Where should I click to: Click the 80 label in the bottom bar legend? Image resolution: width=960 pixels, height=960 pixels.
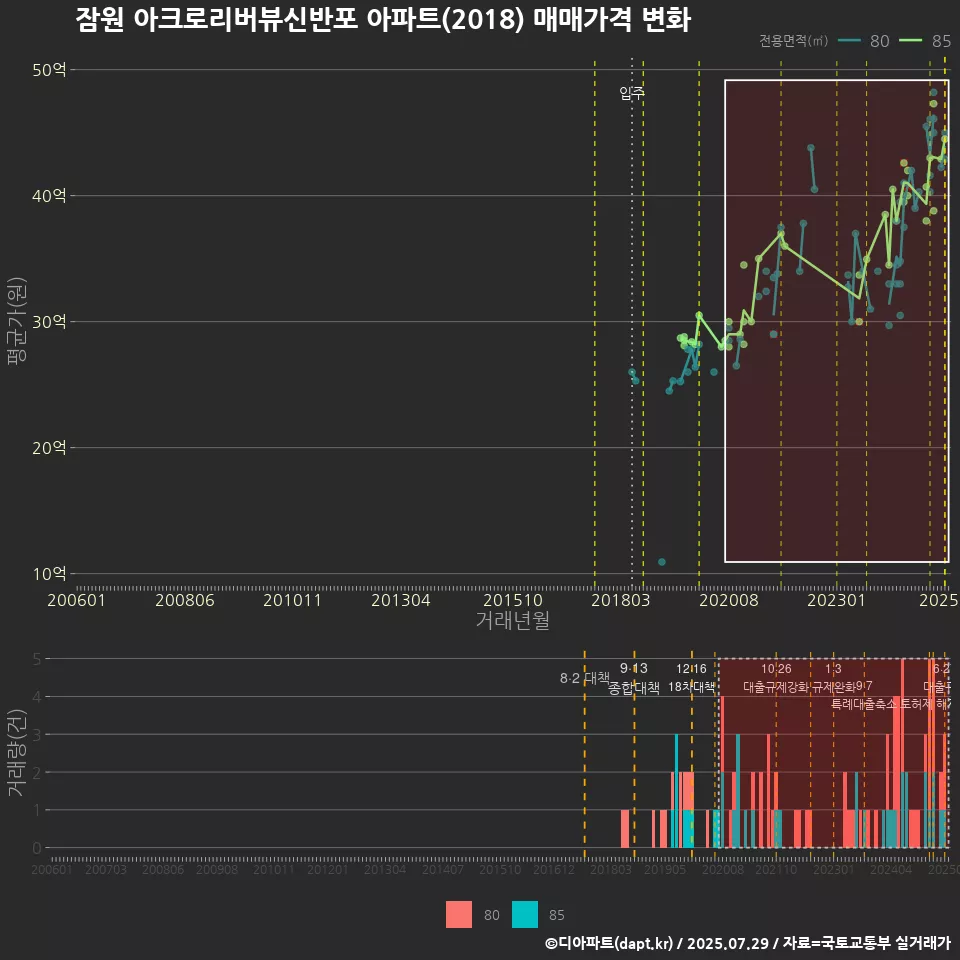click(492, 915)
